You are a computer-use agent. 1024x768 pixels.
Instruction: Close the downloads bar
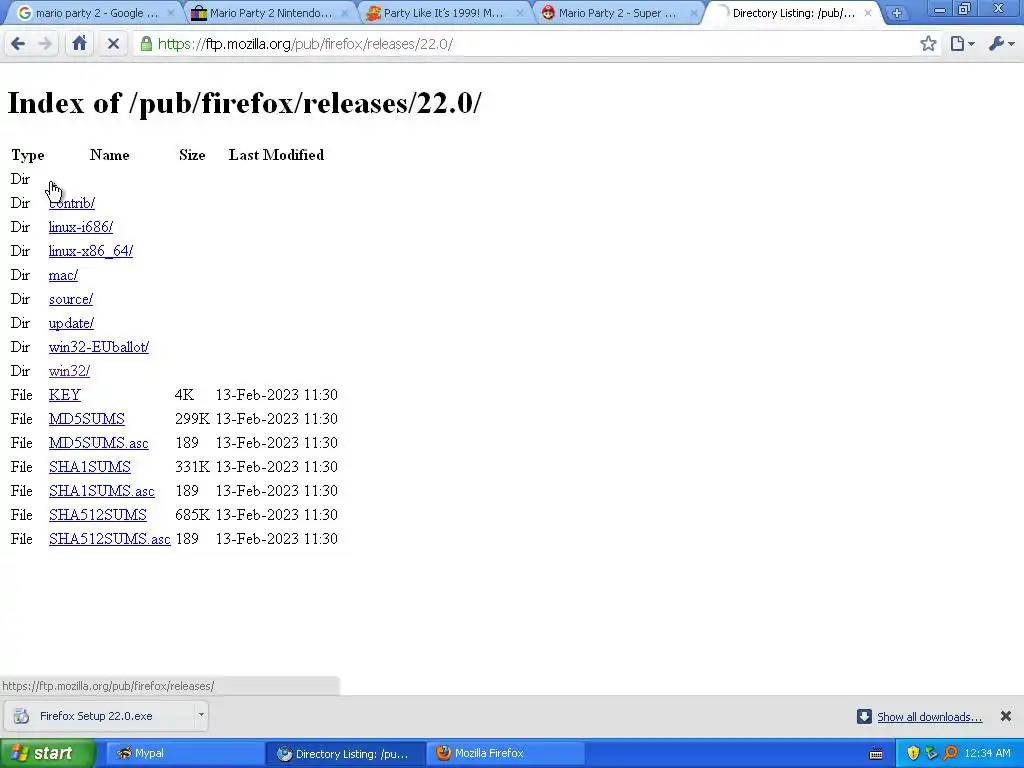[1006, 716]
